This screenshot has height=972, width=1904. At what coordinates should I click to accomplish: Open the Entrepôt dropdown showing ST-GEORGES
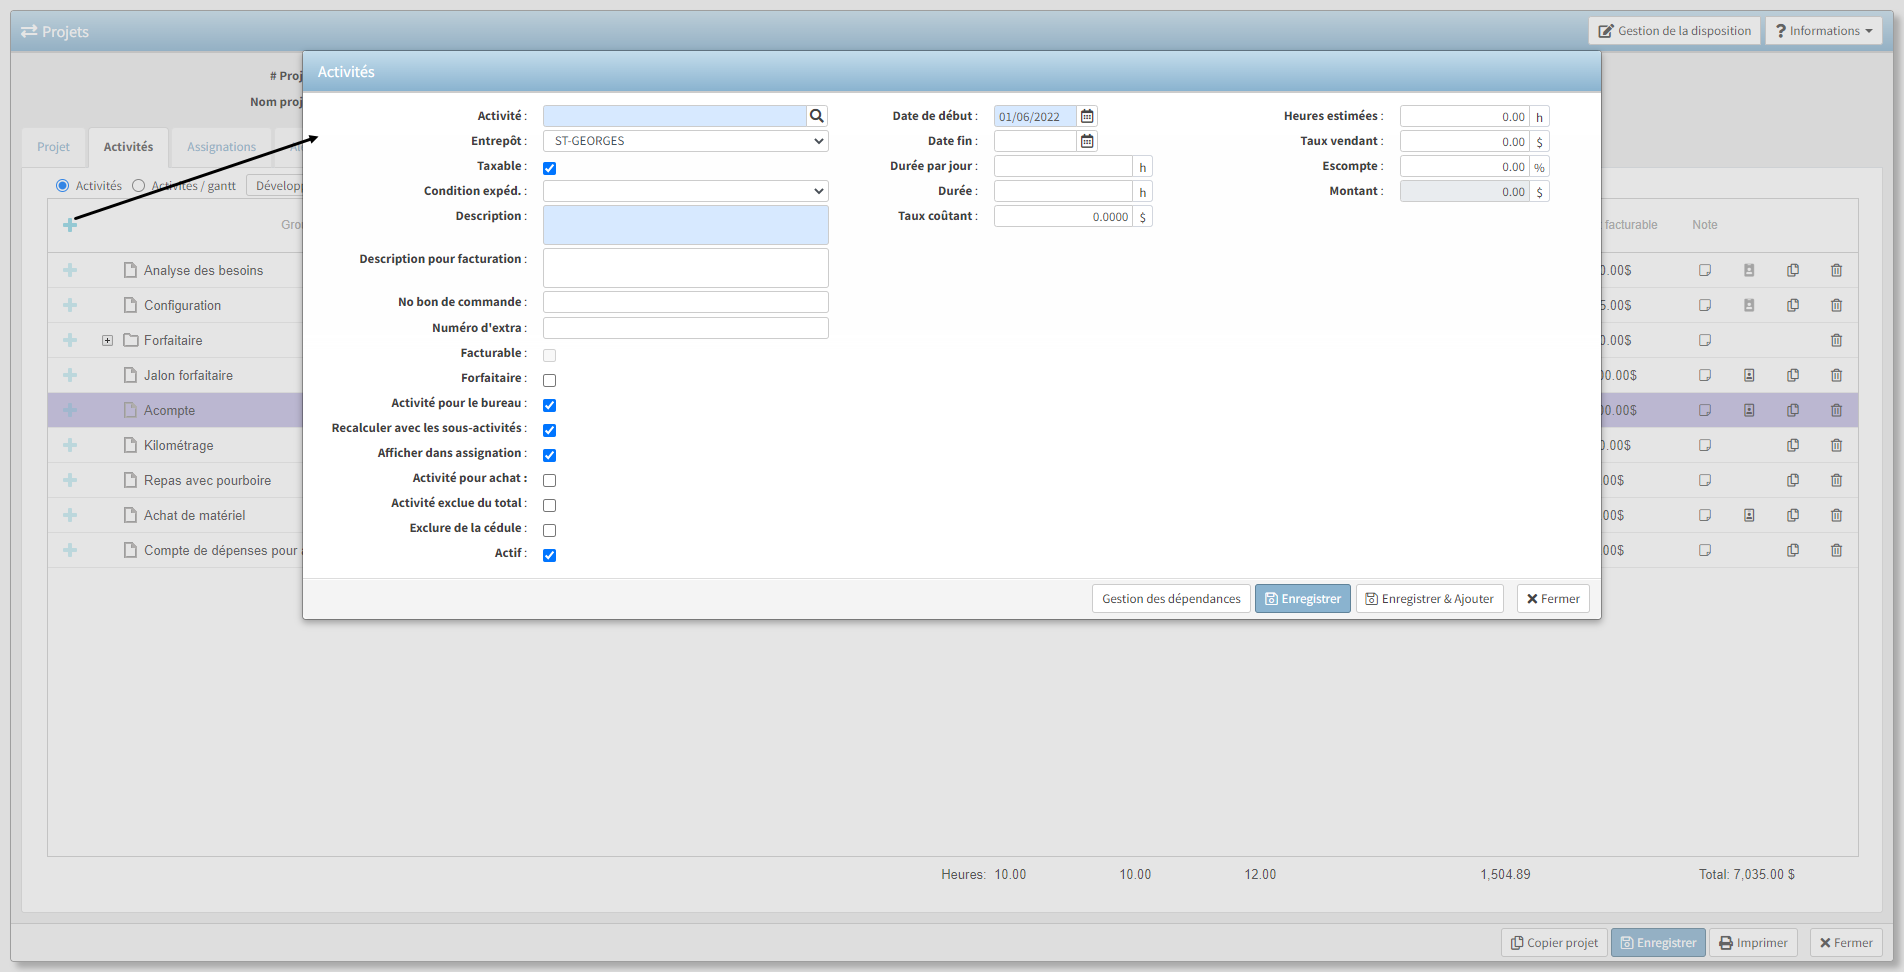point(685,141)
